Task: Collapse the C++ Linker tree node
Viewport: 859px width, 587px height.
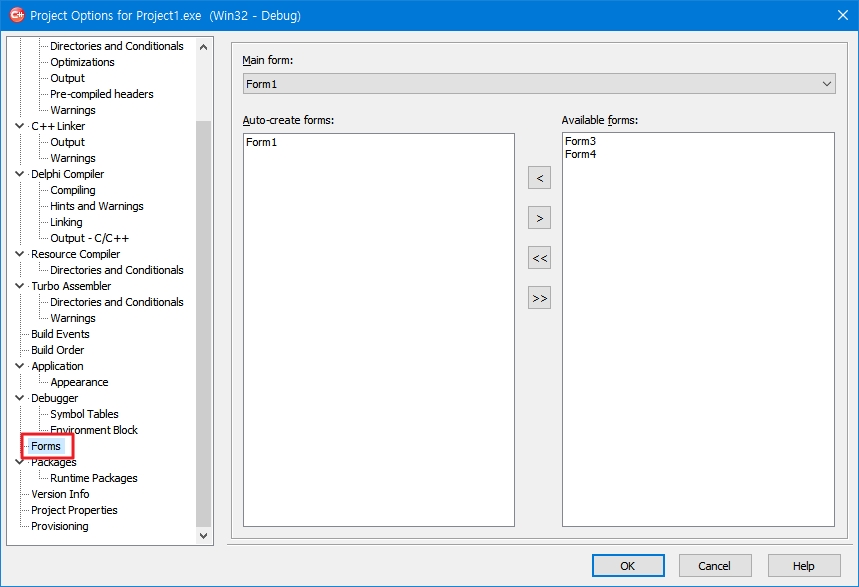Action: [x=20, y=126]
